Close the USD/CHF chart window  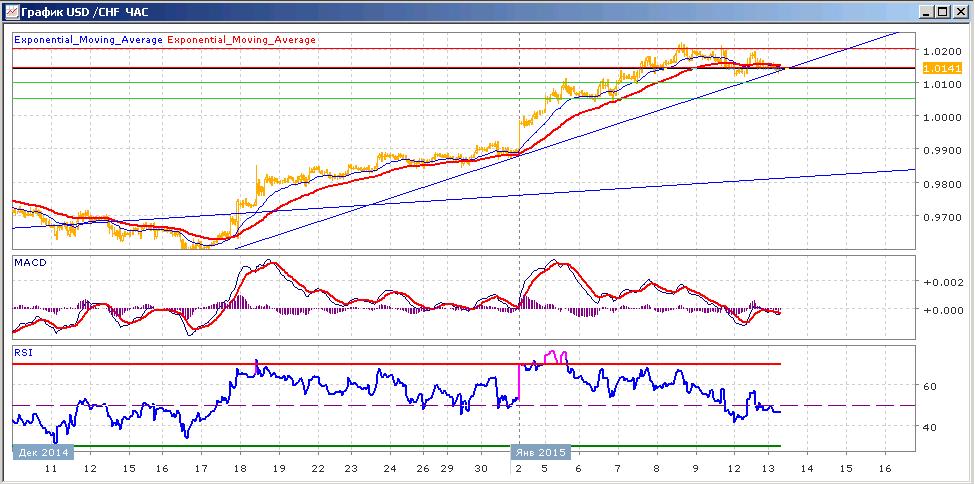(959, 11)
